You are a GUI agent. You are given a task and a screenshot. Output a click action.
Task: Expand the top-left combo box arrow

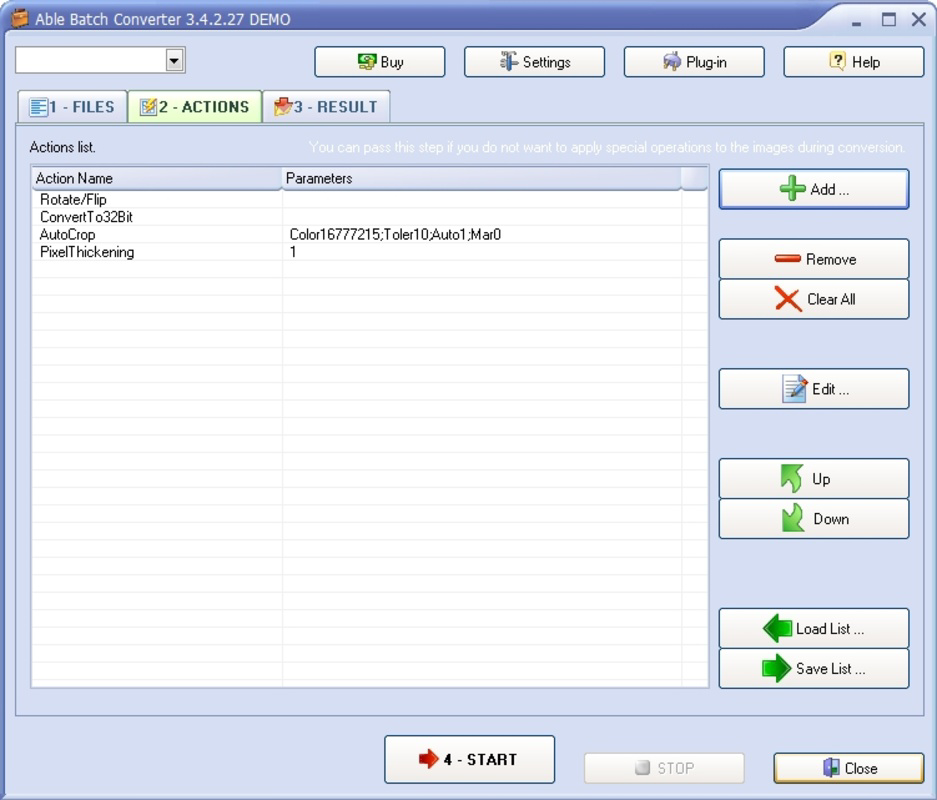(x=174, y=60)
